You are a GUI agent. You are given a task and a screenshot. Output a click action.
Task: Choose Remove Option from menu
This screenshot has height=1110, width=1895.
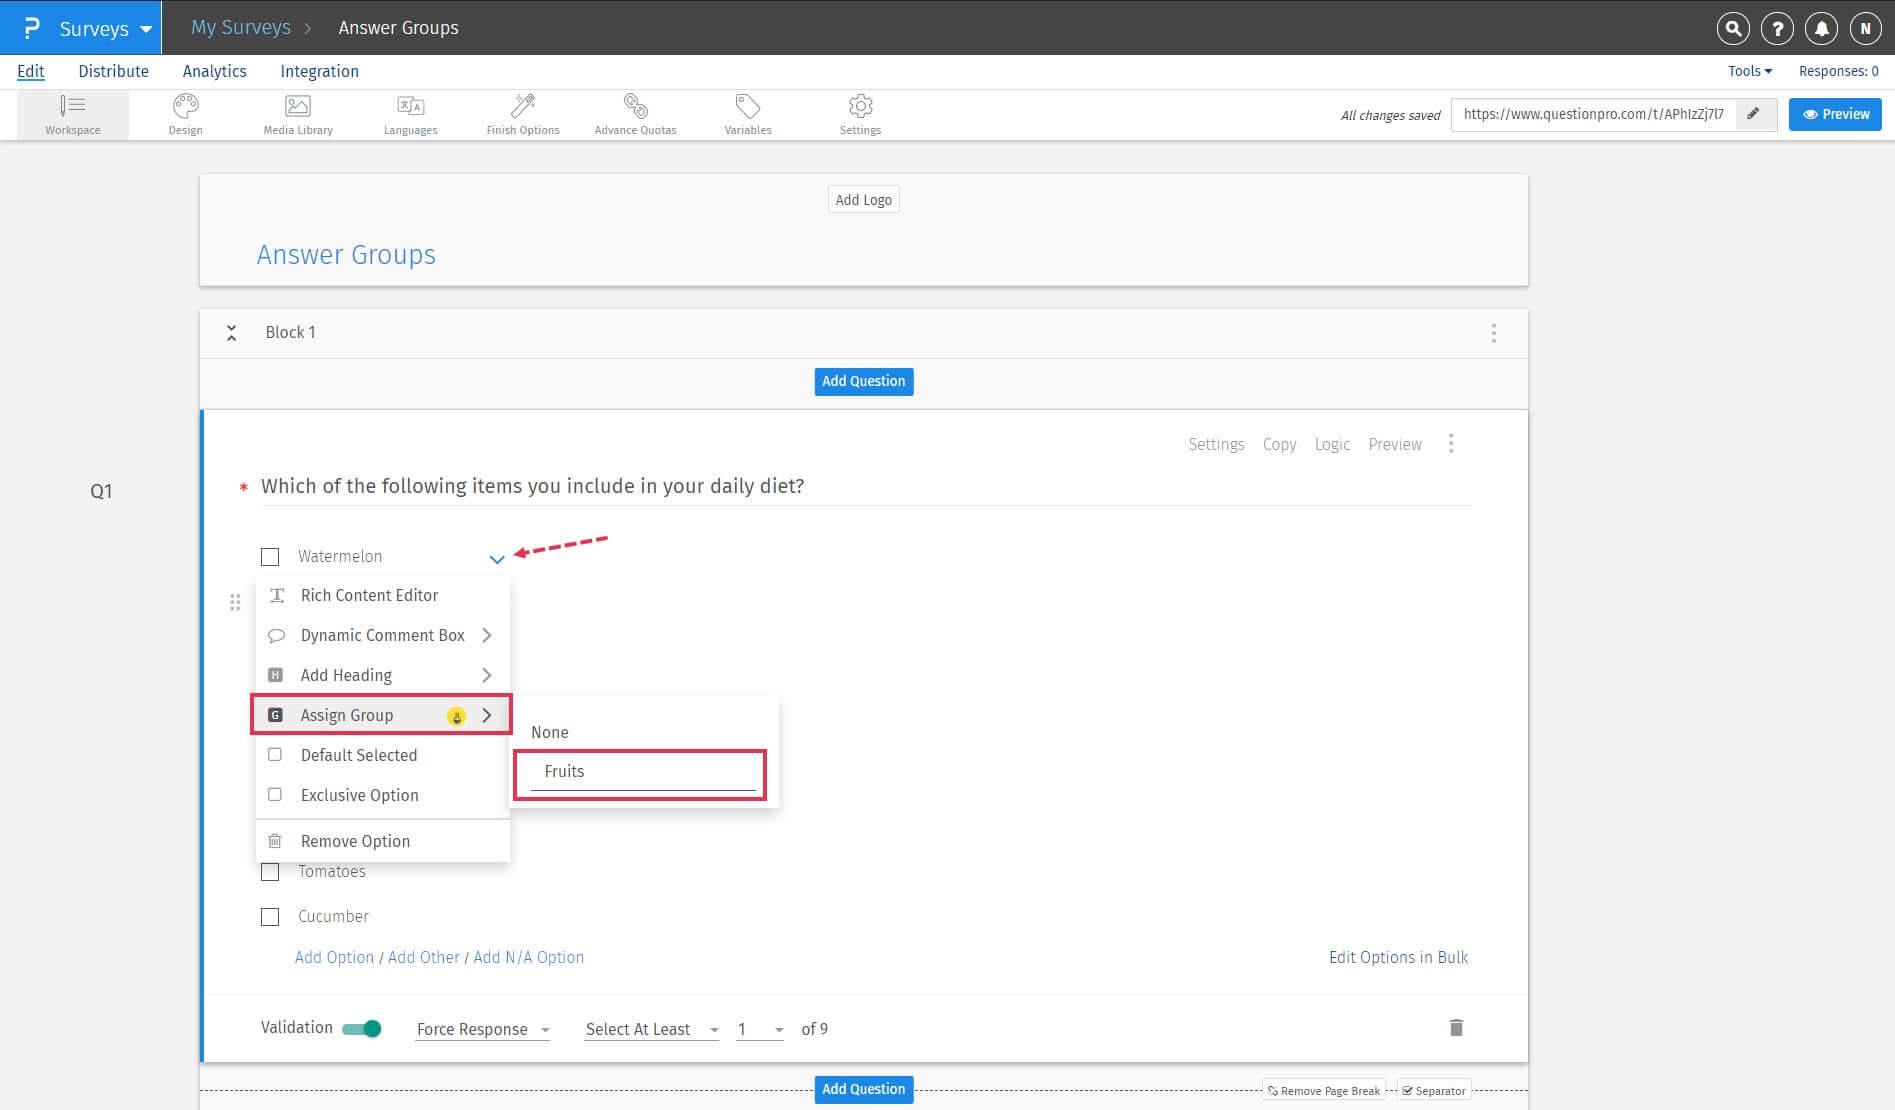pyautogui.click(x=355, y=841)
